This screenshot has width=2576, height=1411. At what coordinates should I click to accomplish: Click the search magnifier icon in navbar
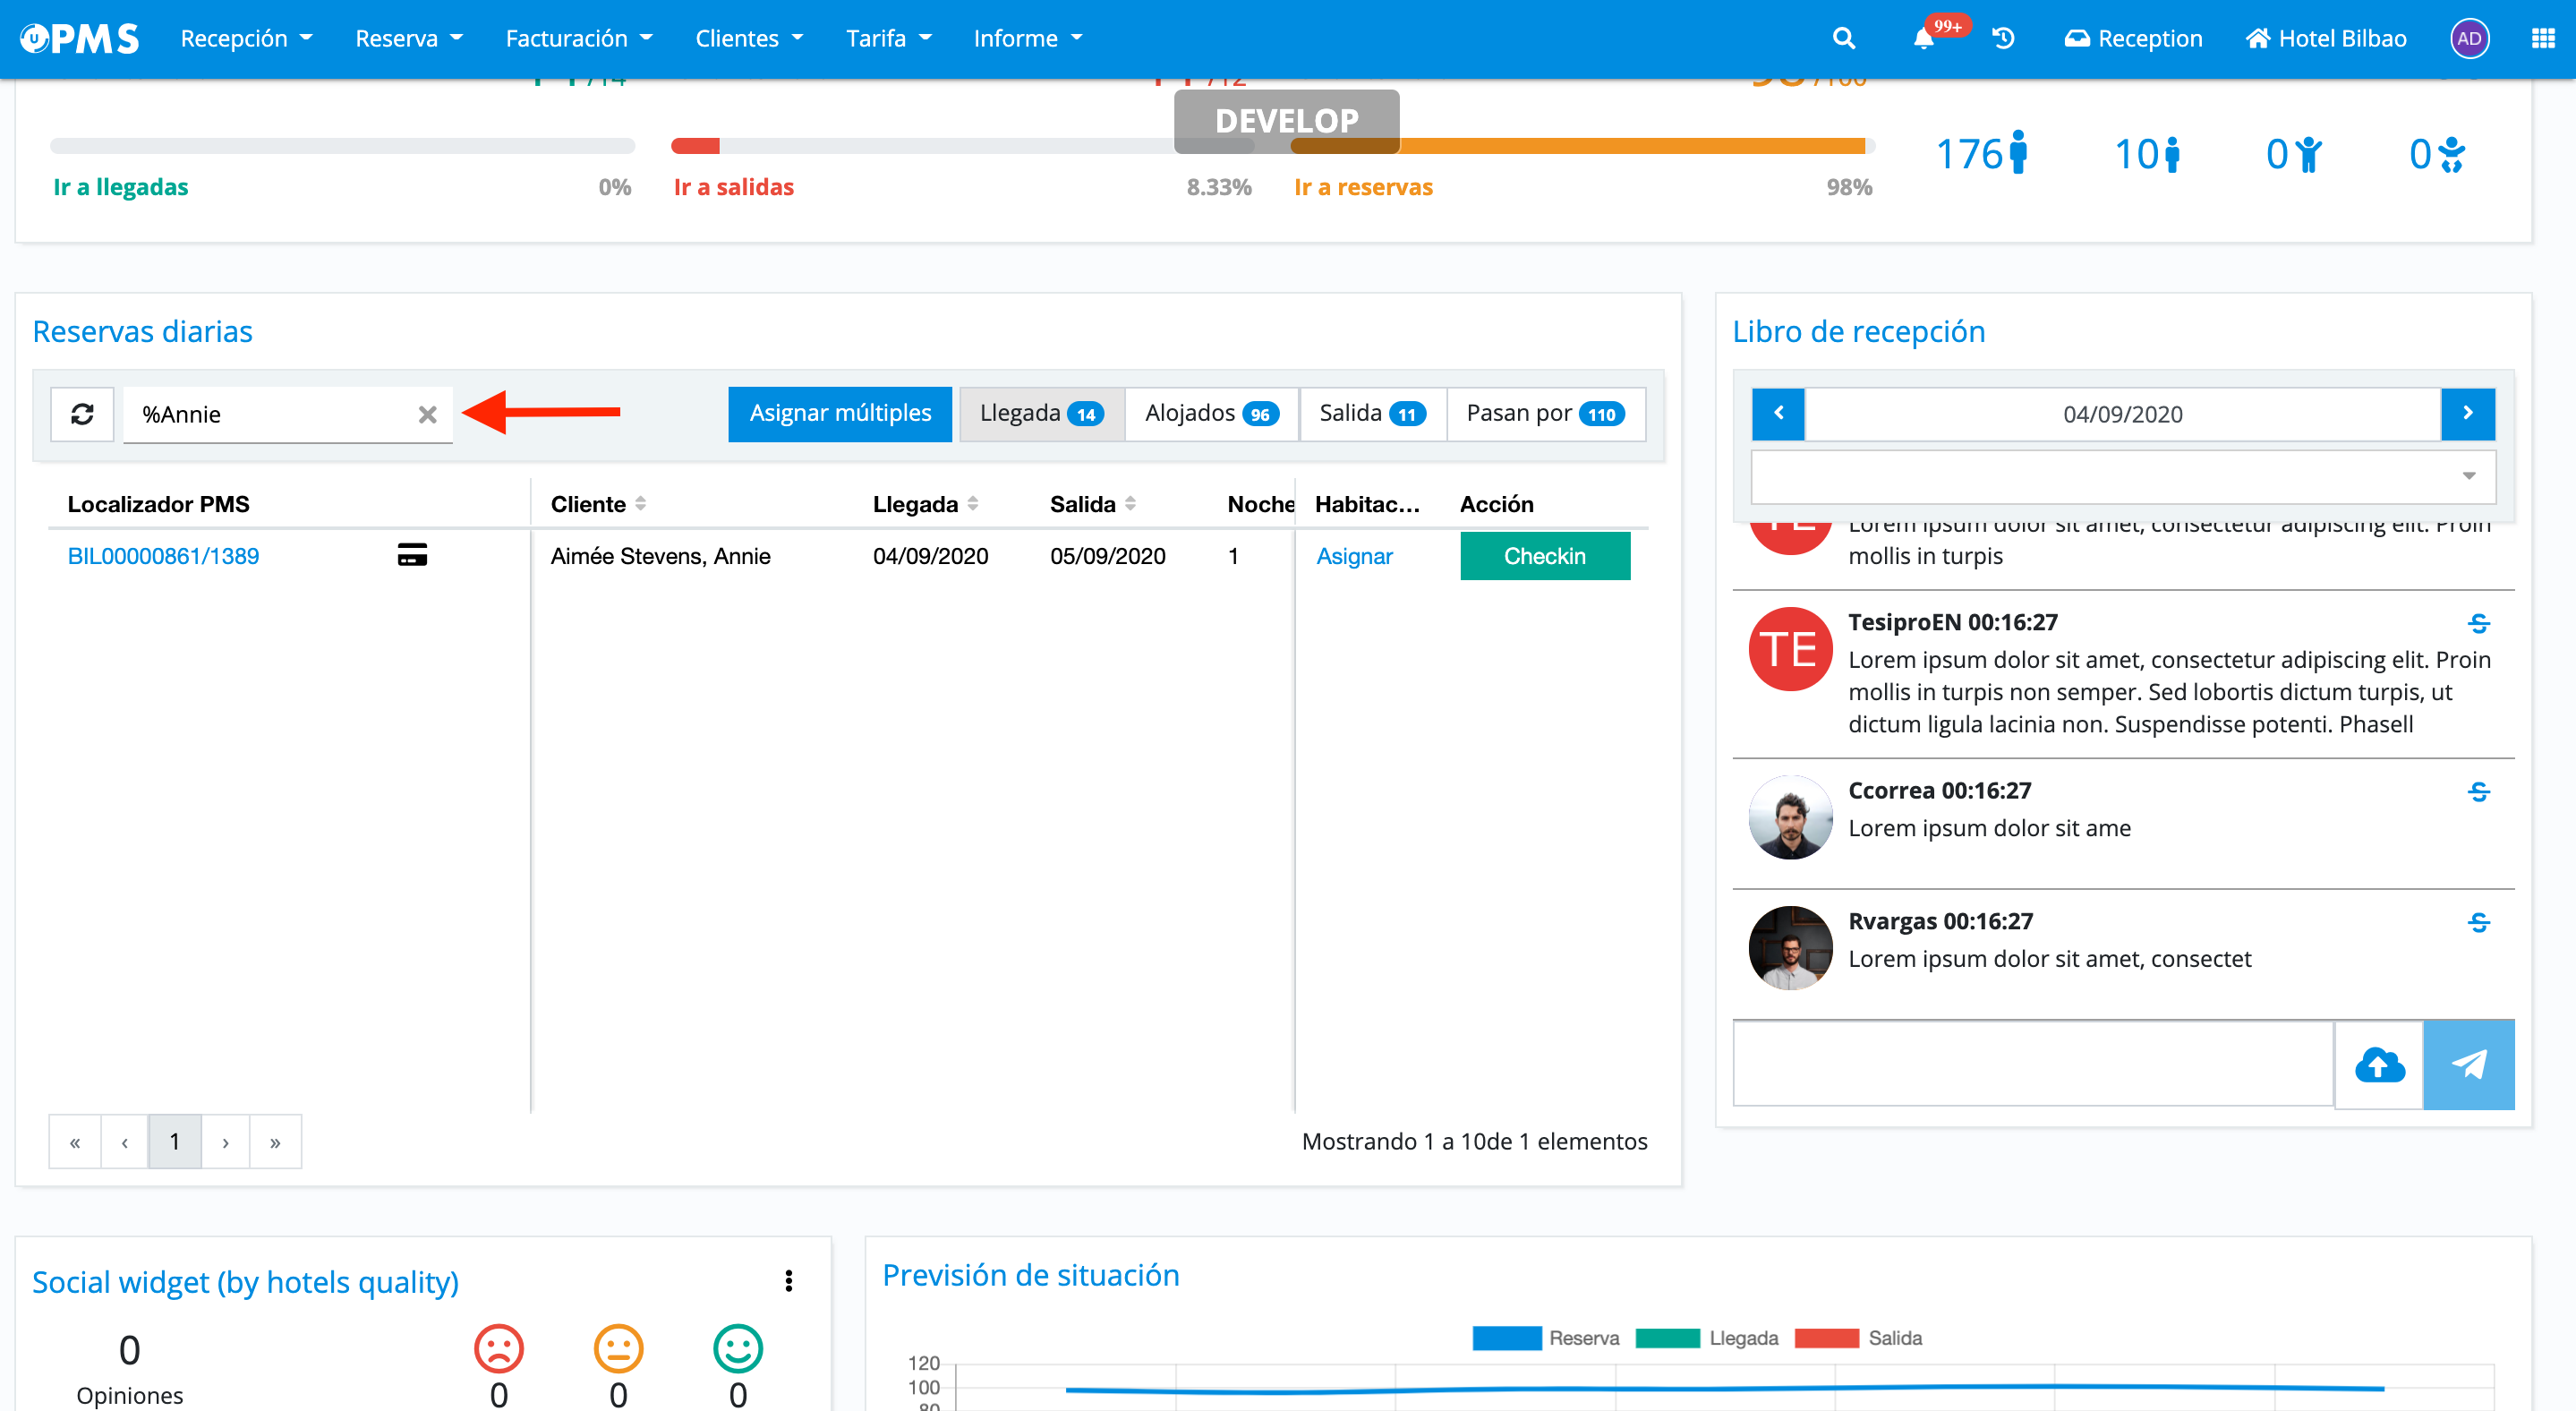1843,38
